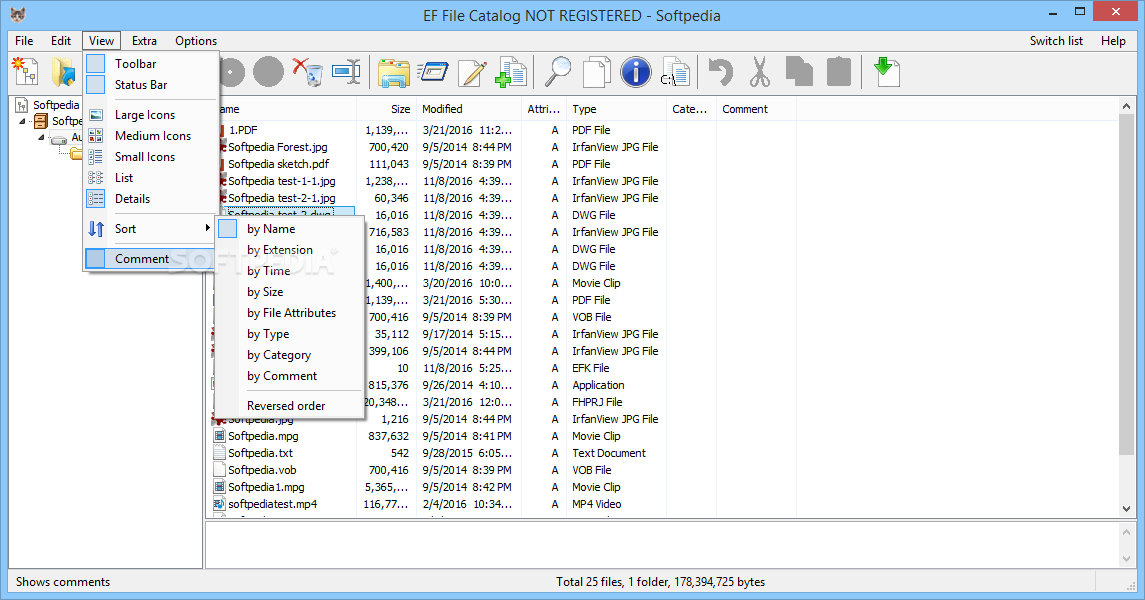Open the View menu

click(102, 41)
